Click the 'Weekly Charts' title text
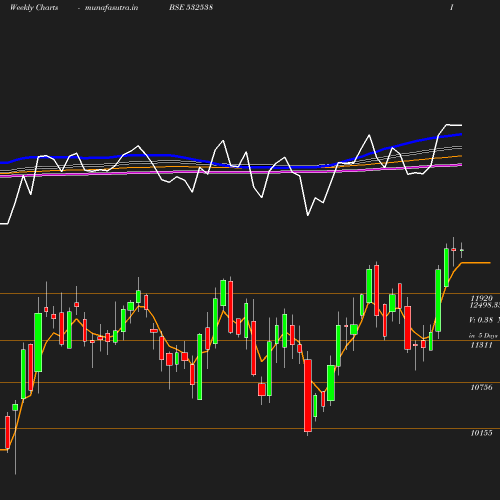 [34, 8]
